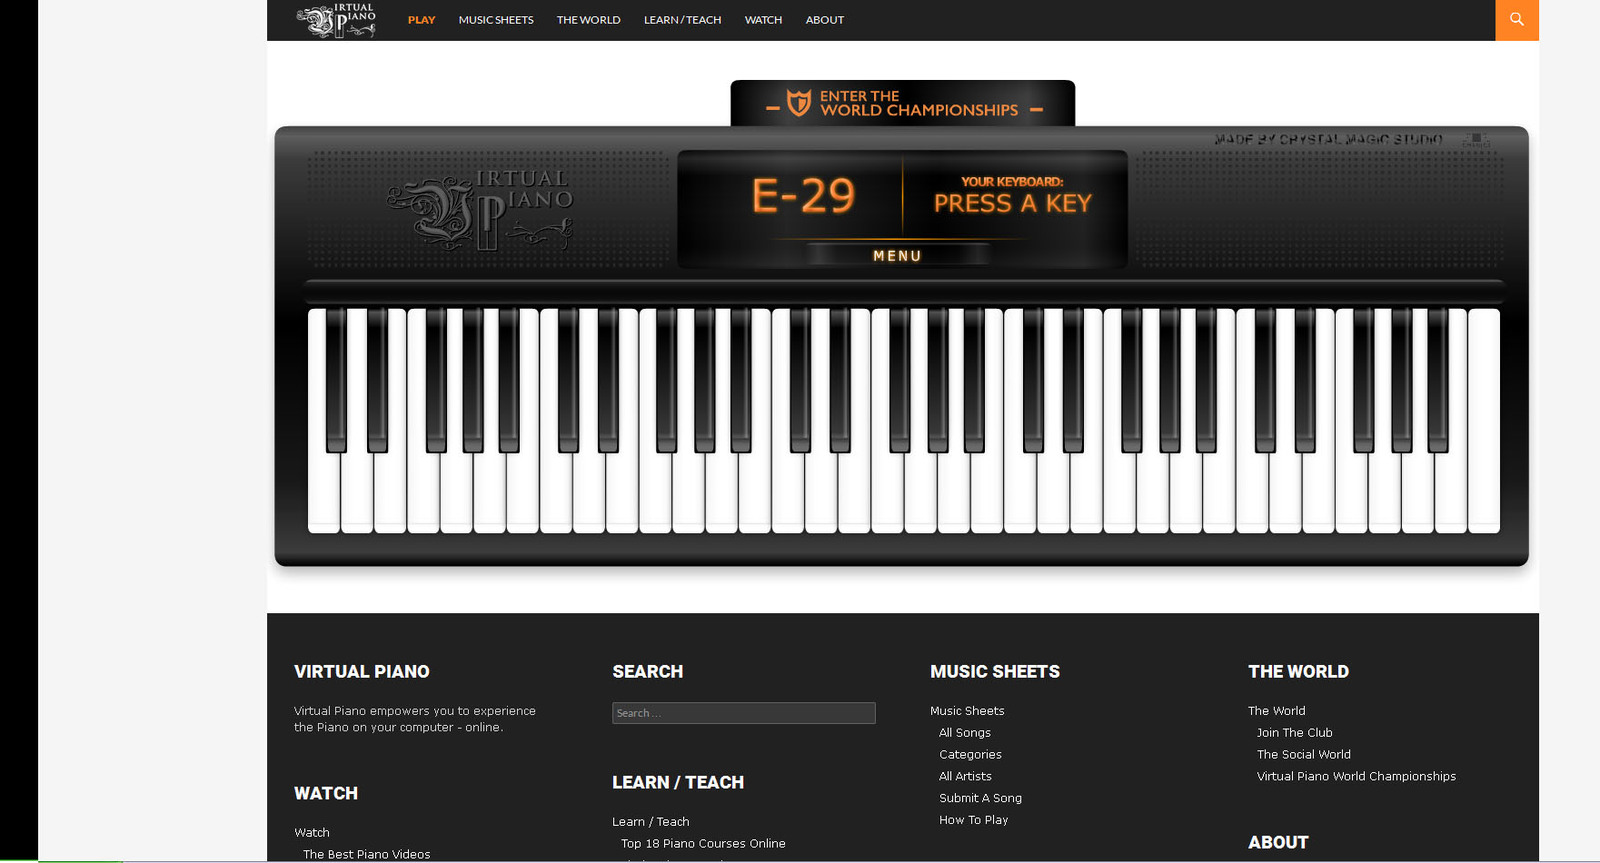Open the All Artists link

coord(965,777)
